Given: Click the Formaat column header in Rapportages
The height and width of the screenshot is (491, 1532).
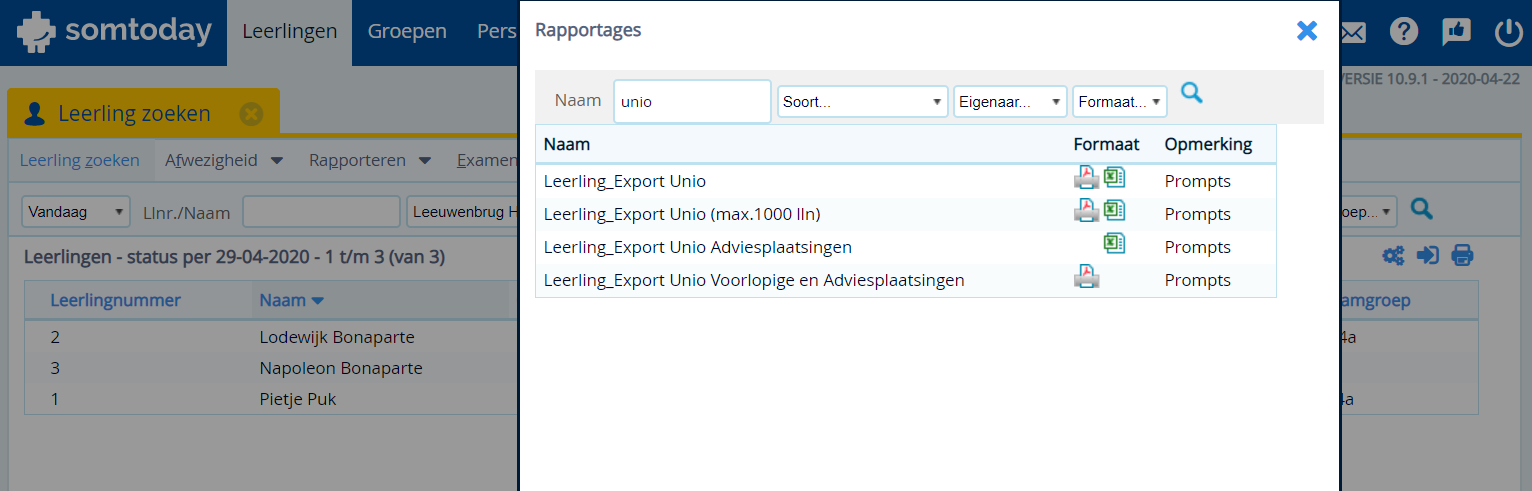Looking at the screenshot, I should (1107, 144).
